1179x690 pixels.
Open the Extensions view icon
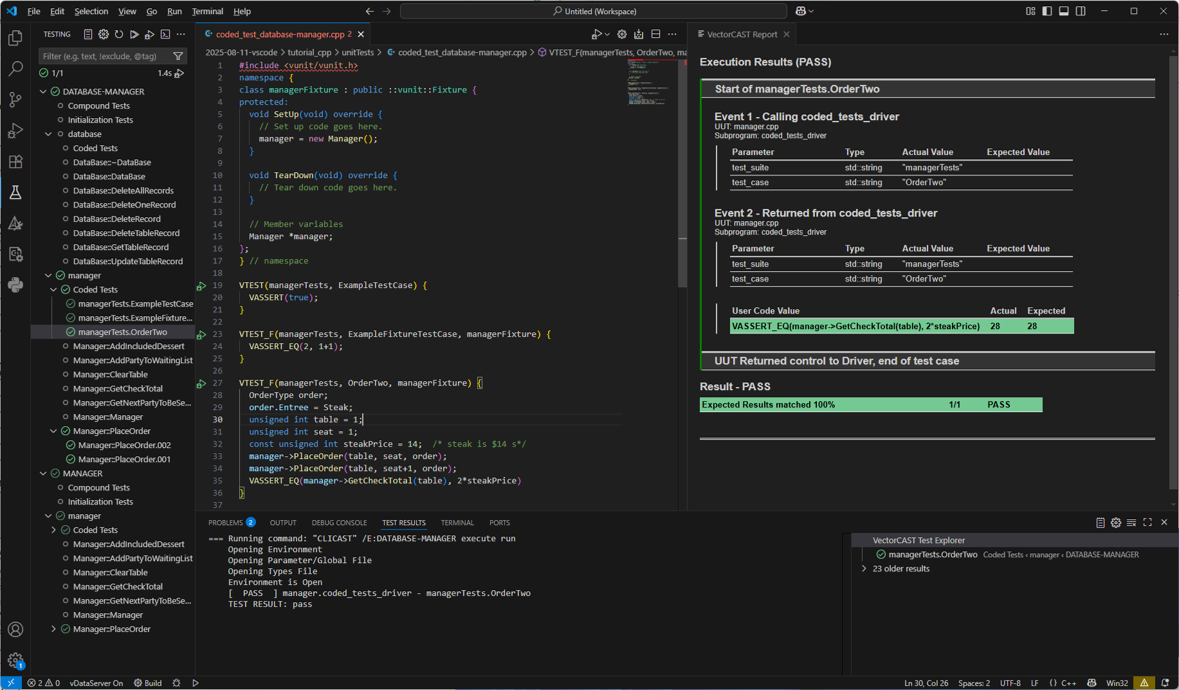tap(15, 161)
